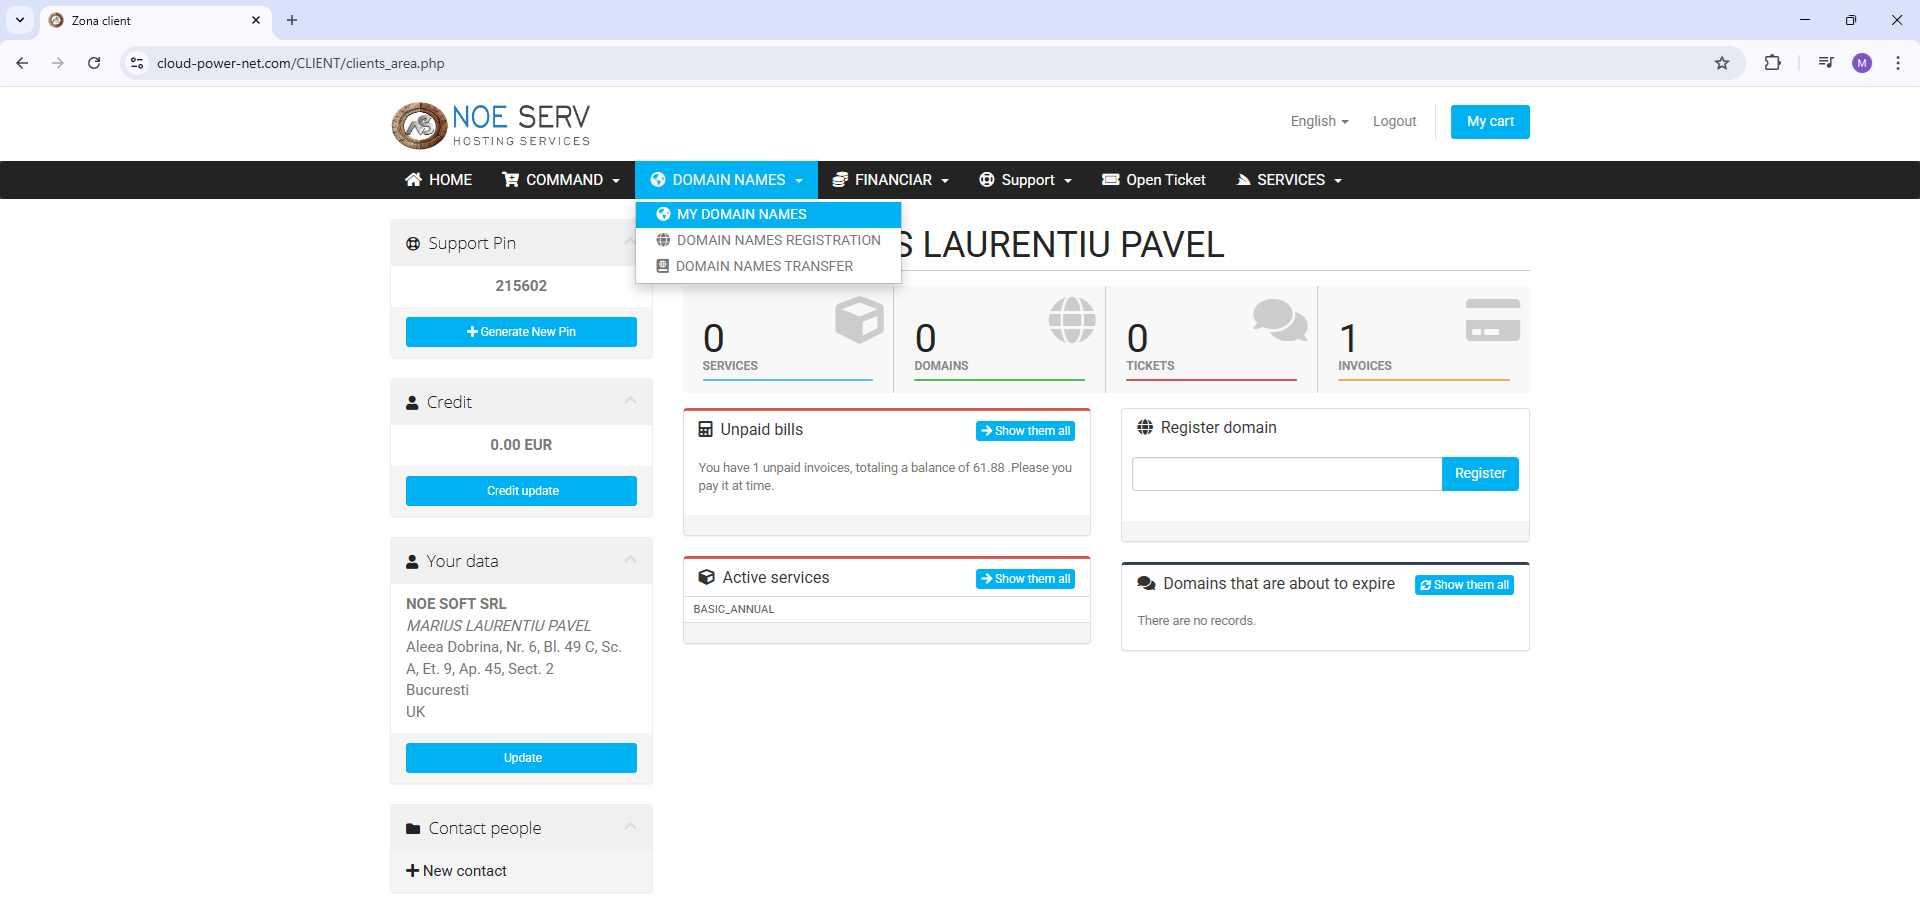The image size is (1920, 912).
Task: Bookmark this page with star icon
Action: coord(1722,63)
